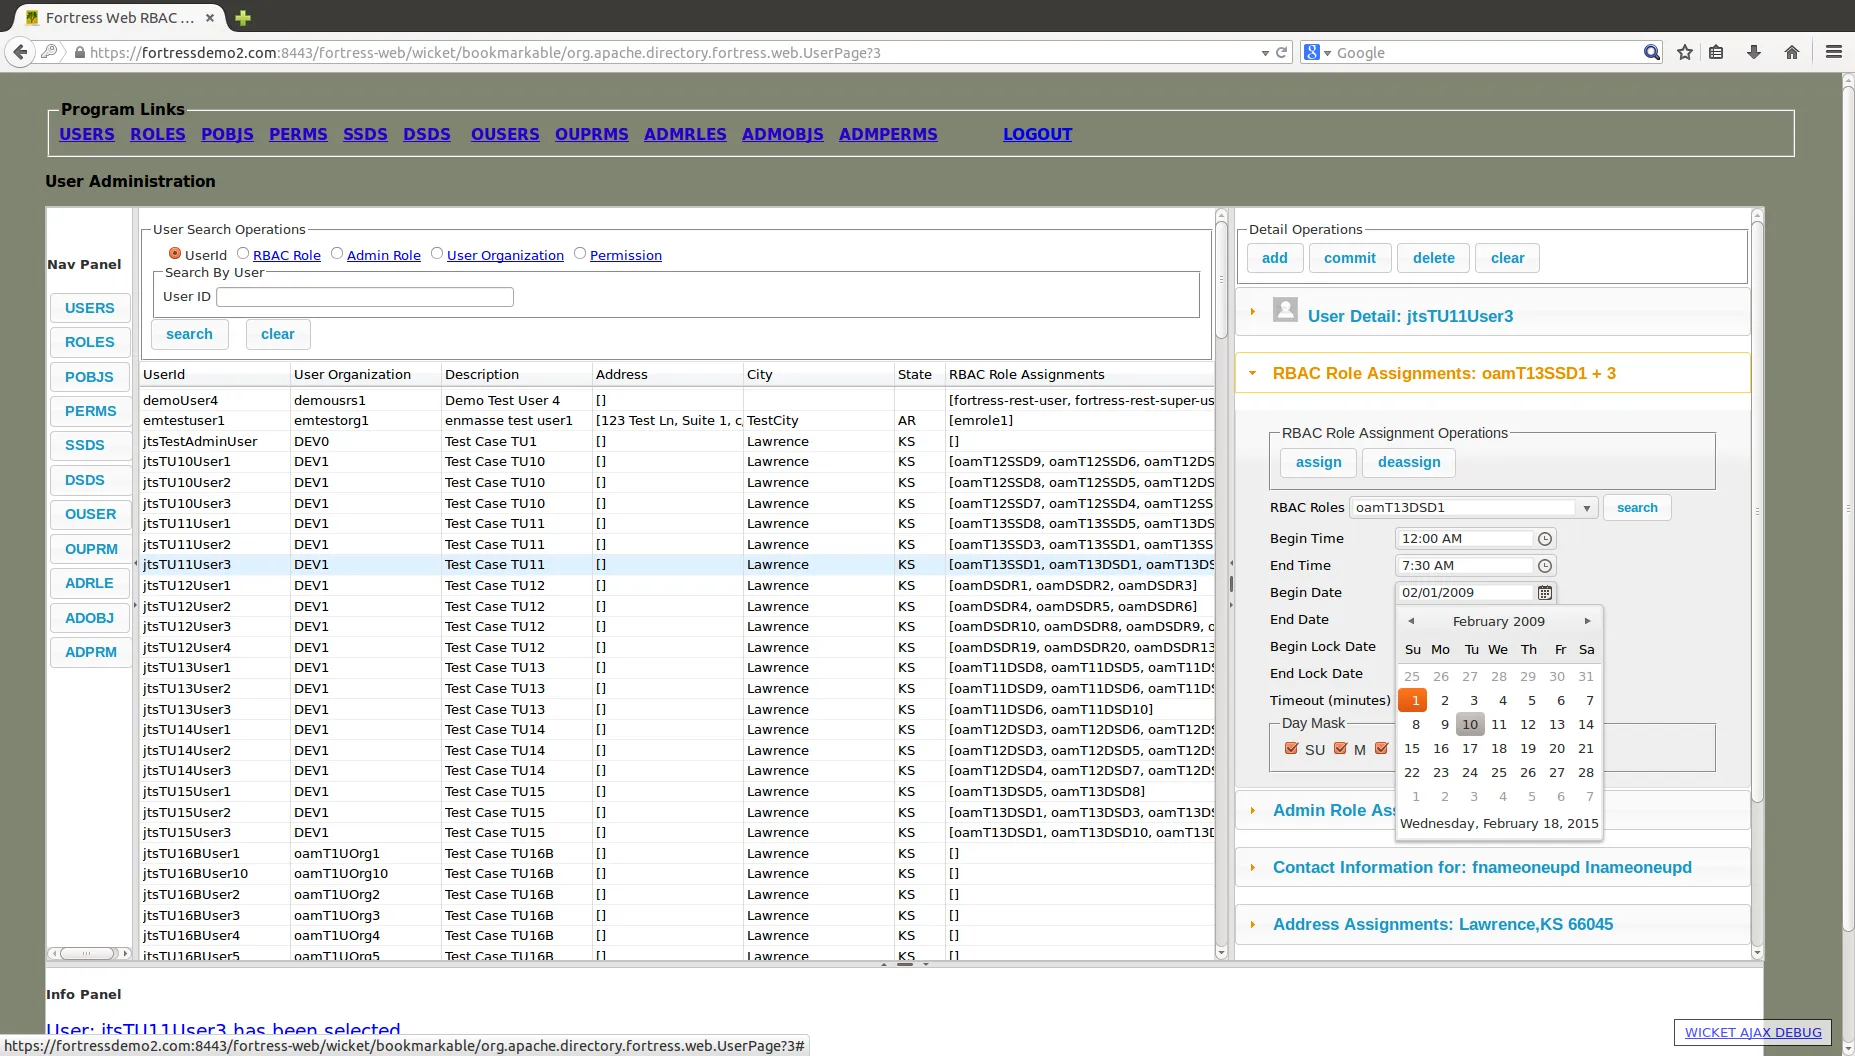The width and height of the screenshot is (1855, 1056).
Task: Open the ROLES program link
Action: (x=157, y=134)
